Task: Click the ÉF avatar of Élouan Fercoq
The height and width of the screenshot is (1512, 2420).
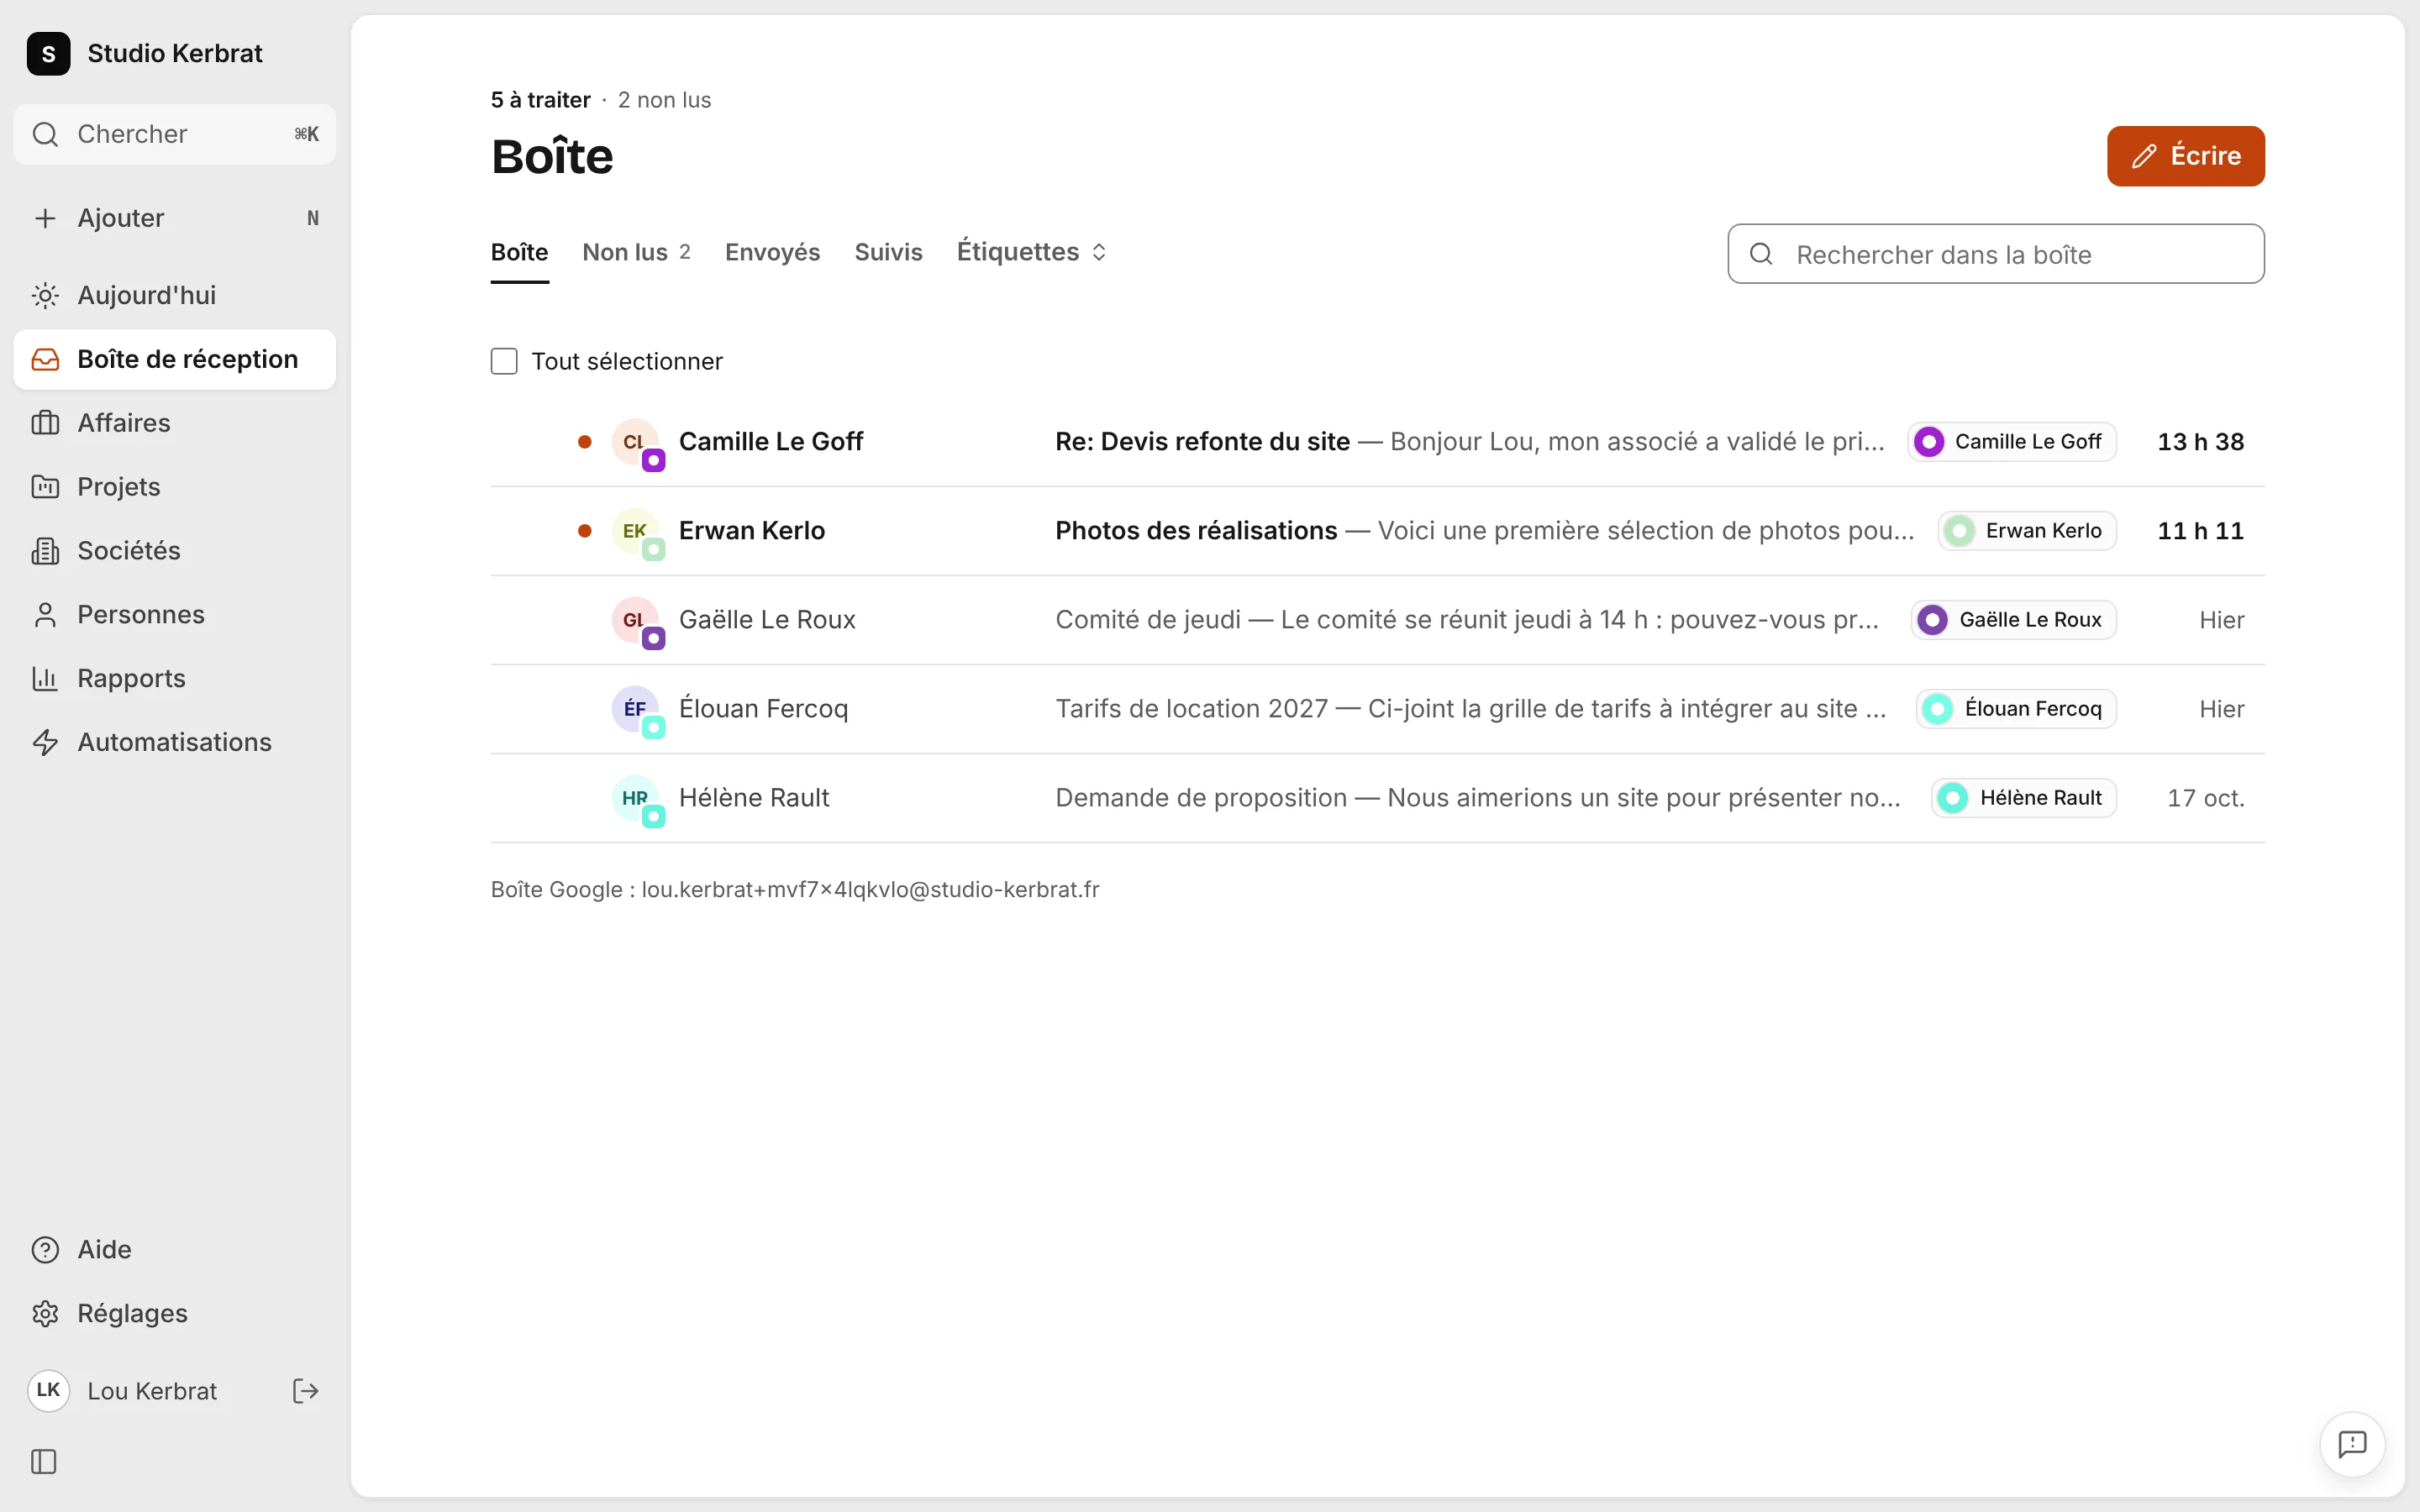Action: 637,711
